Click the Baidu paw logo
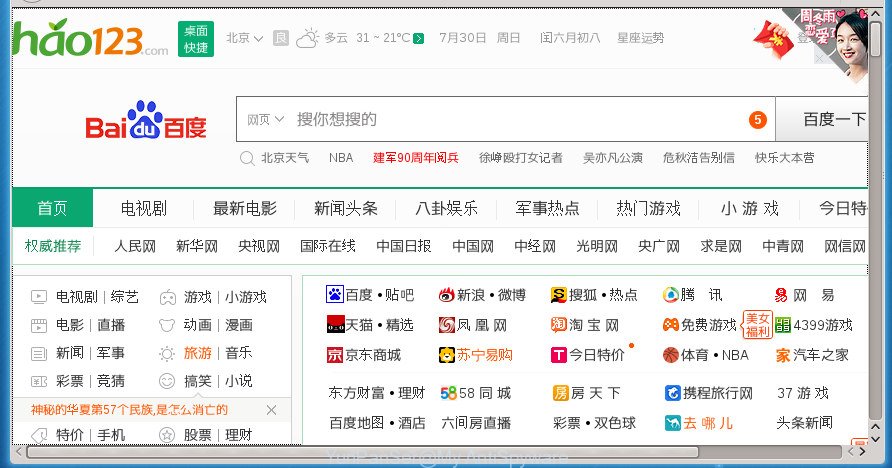 coord(146,120)
